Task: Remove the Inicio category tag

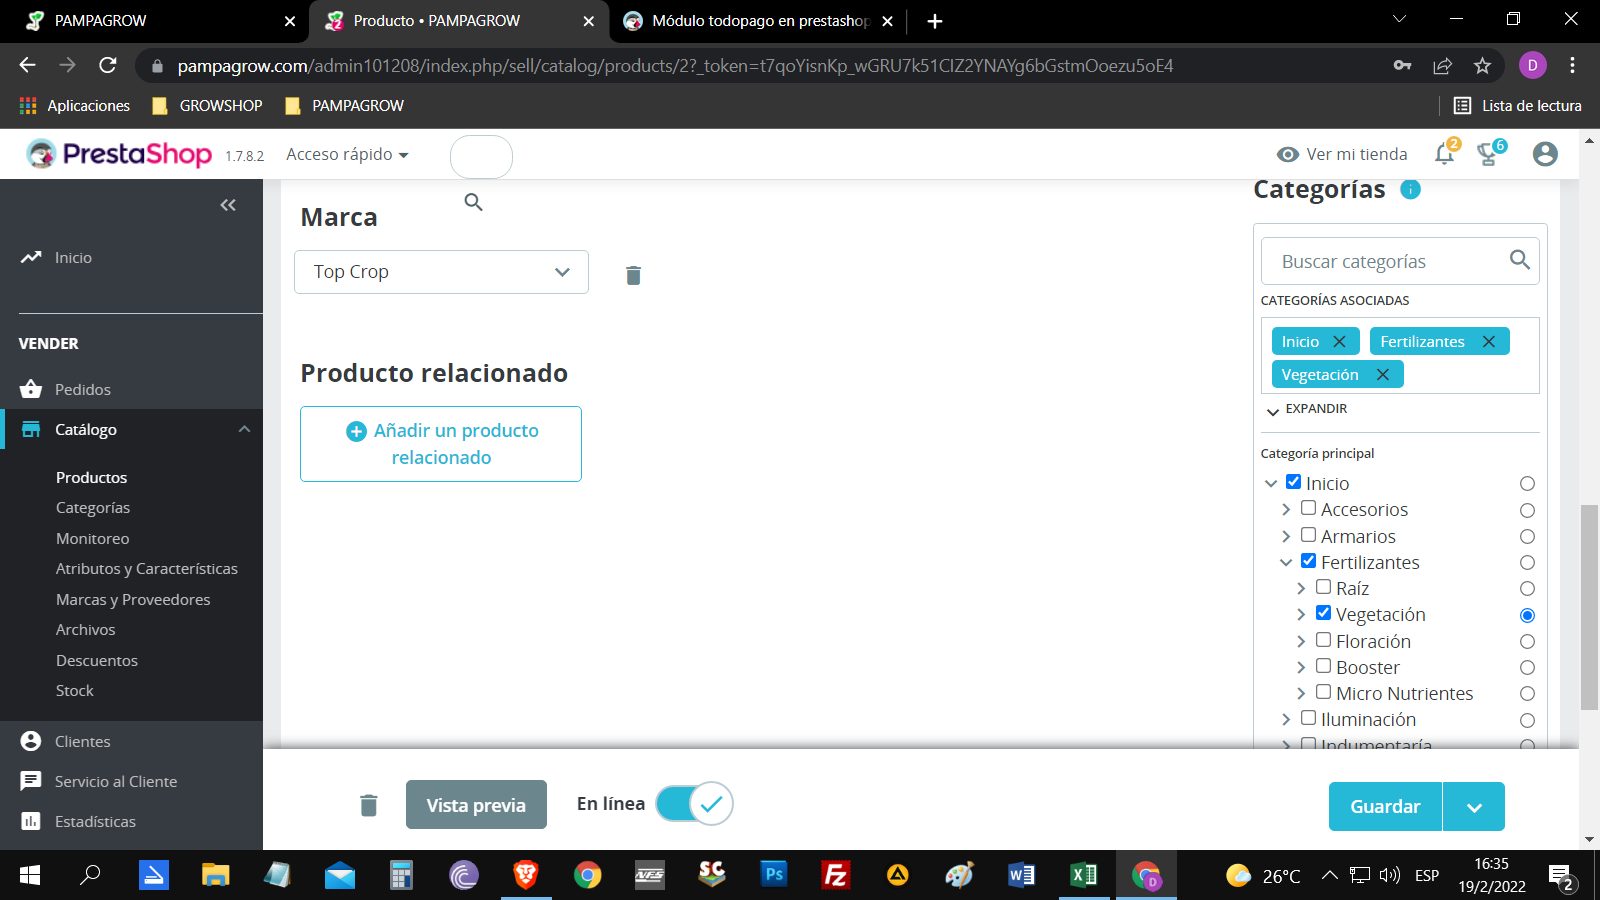Action: tap(1339, 342)
